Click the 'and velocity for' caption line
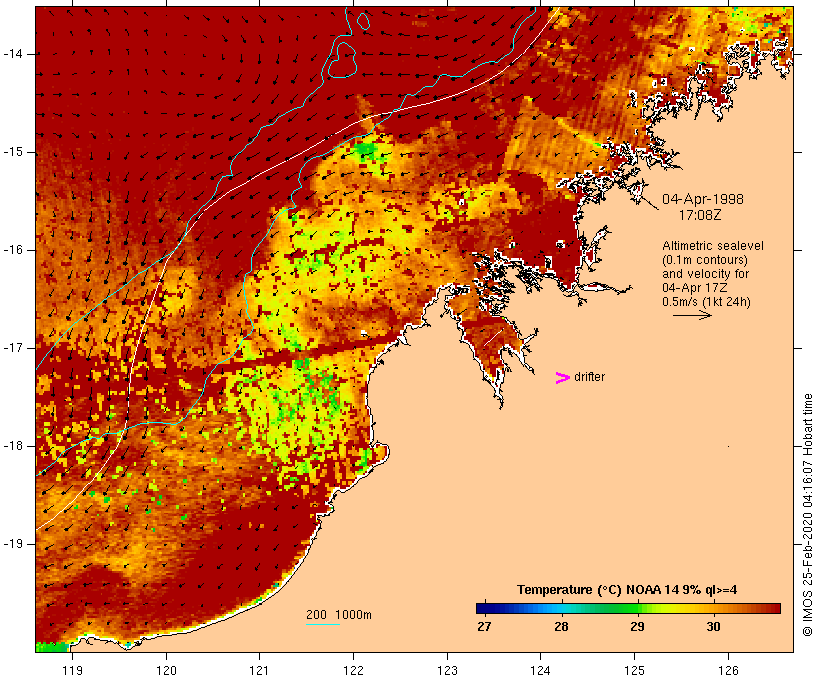Viewport: 820px width, 680px height. tap(705, 274)
